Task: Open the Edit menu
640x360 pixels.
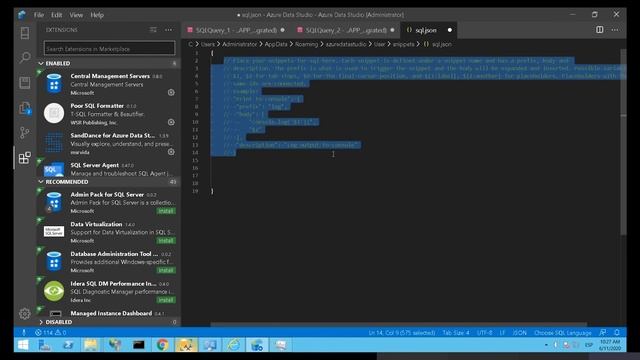Action: click(x=56, y=15)
